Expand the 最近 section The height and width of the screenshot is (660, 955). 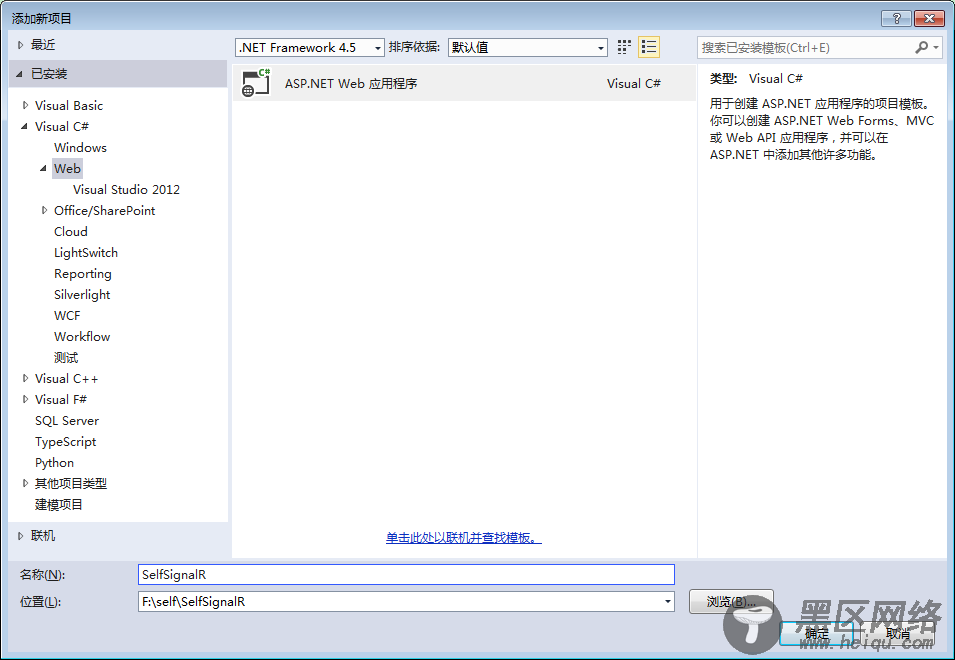tap(20, 45)
